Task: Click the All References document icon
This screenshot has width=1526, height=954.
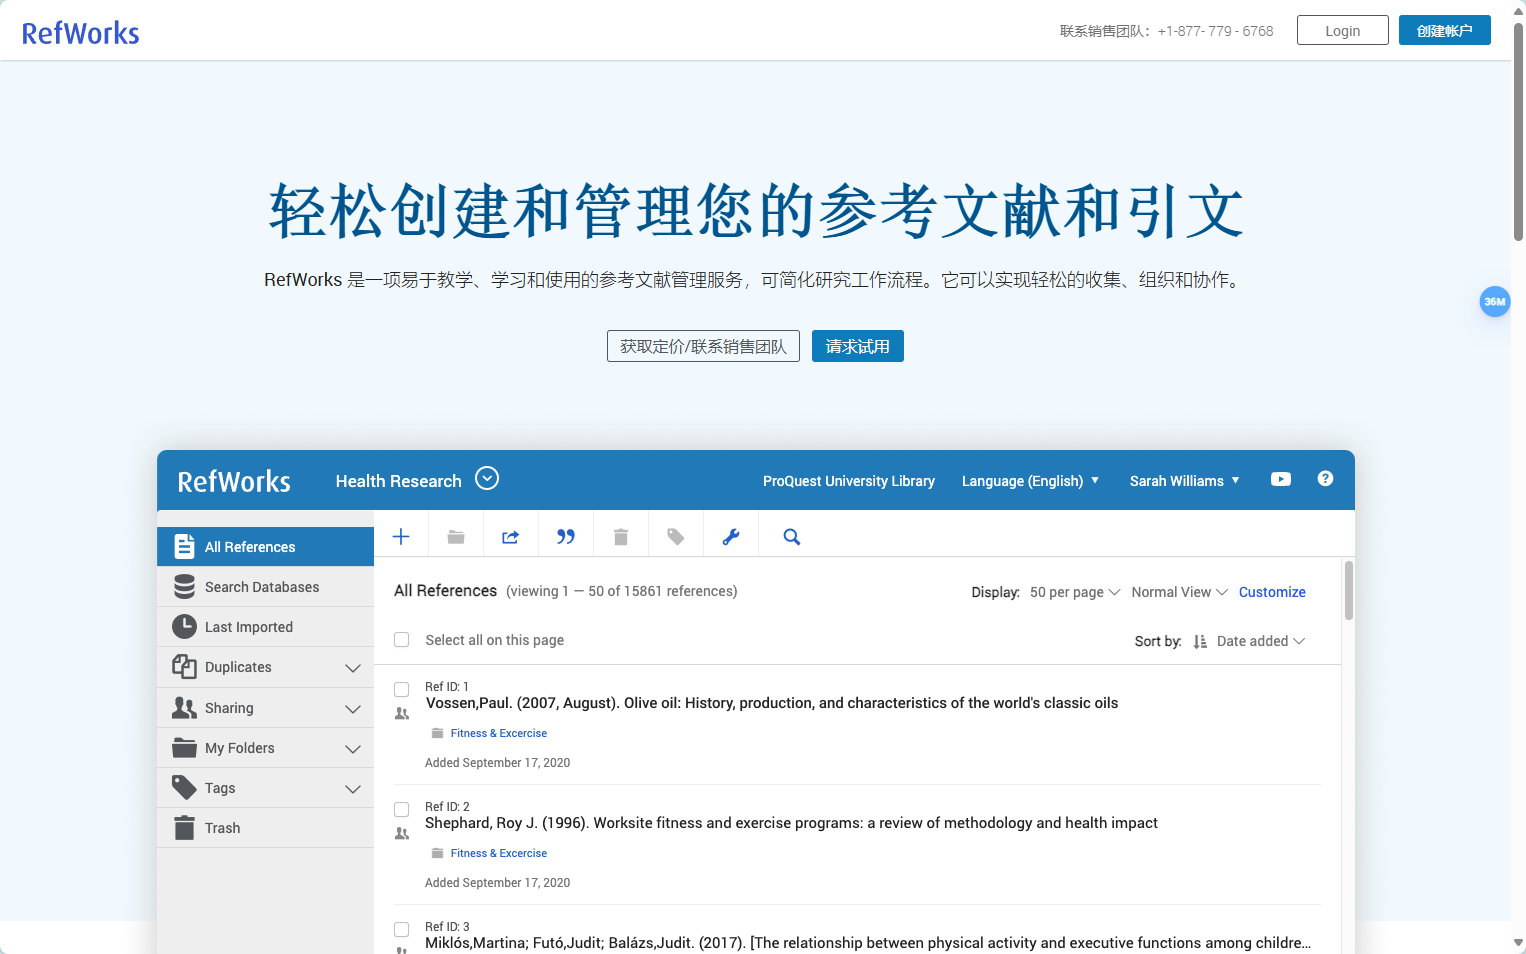Action: [x=184, y=546]
